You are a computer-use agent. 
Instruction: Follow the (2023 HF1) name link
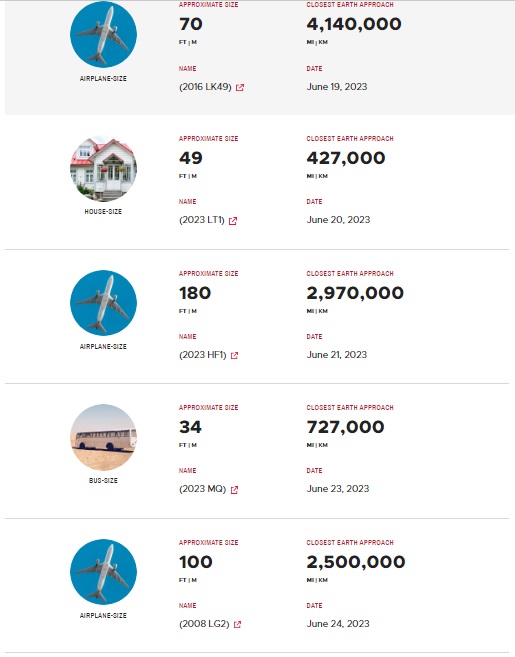click(x=202, y=355)
